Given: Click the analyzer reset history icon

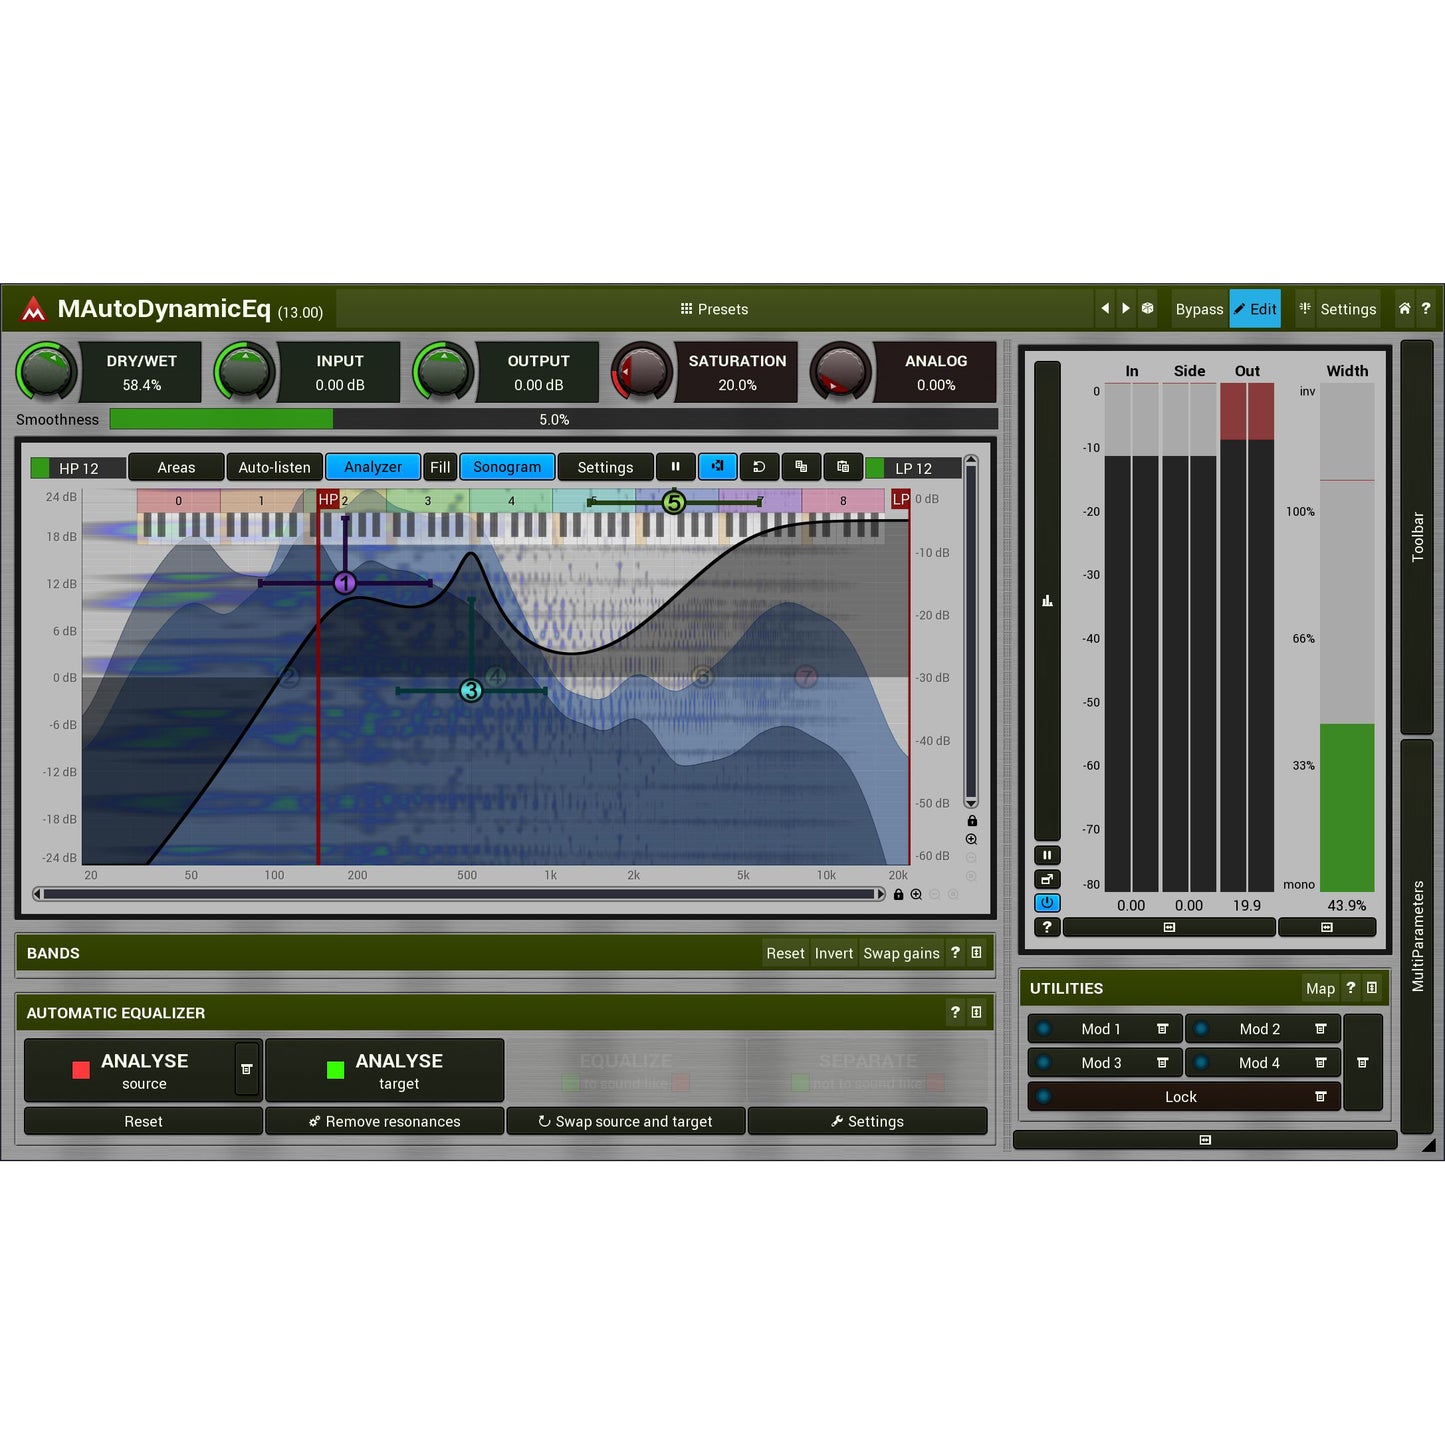Looking at the screenshot, I should tap(759, 466).
